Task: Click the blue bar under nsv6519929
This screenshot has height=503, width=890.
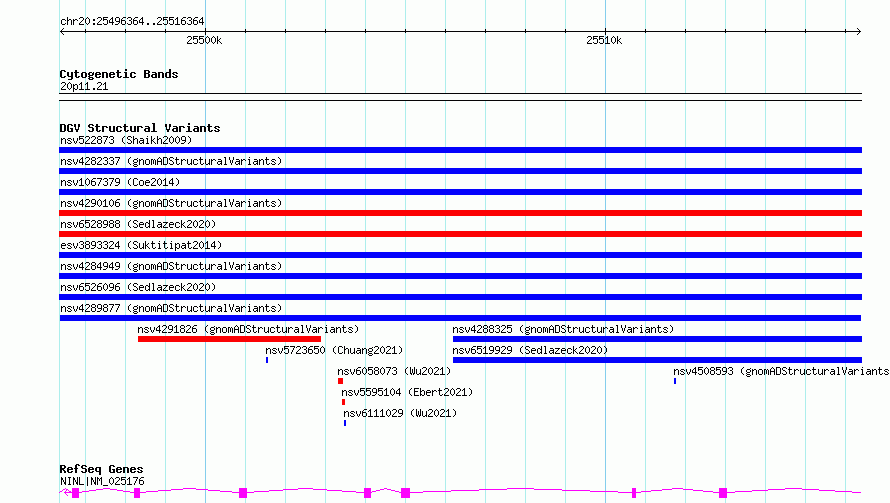Action: [657, 360]
